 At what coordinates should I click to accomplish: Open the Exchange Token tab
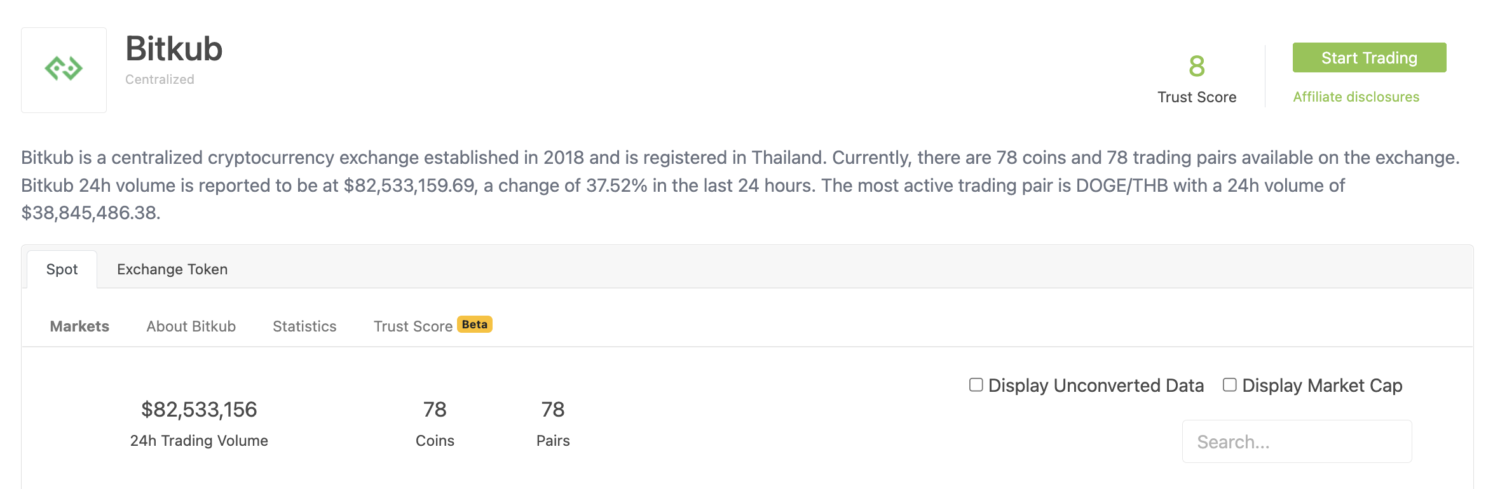172,269
